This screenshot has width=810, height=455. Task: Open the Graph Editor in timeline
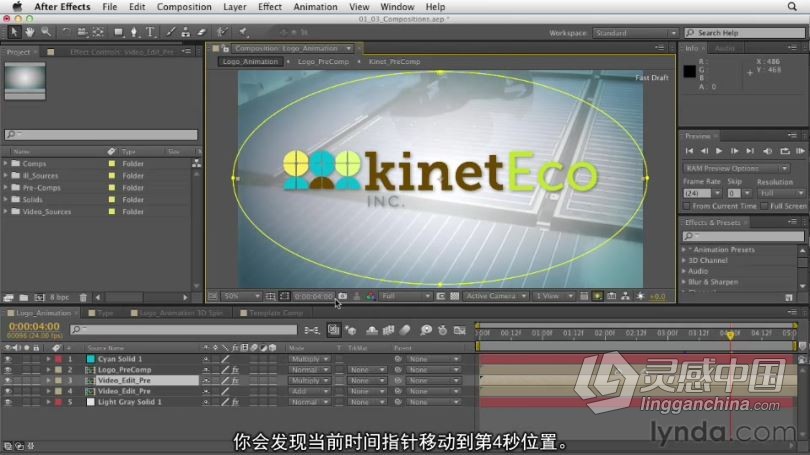(460, 330)
